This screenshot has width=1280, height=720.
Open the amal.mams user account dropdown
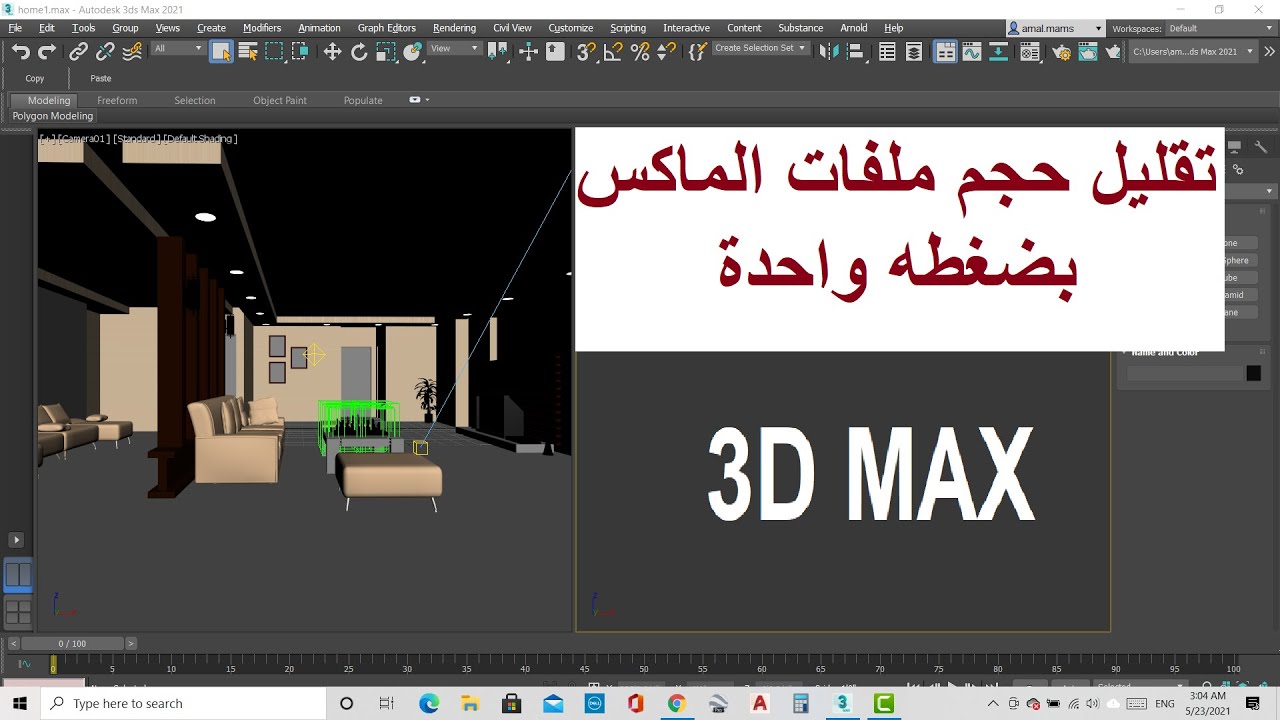point(1055,29)
